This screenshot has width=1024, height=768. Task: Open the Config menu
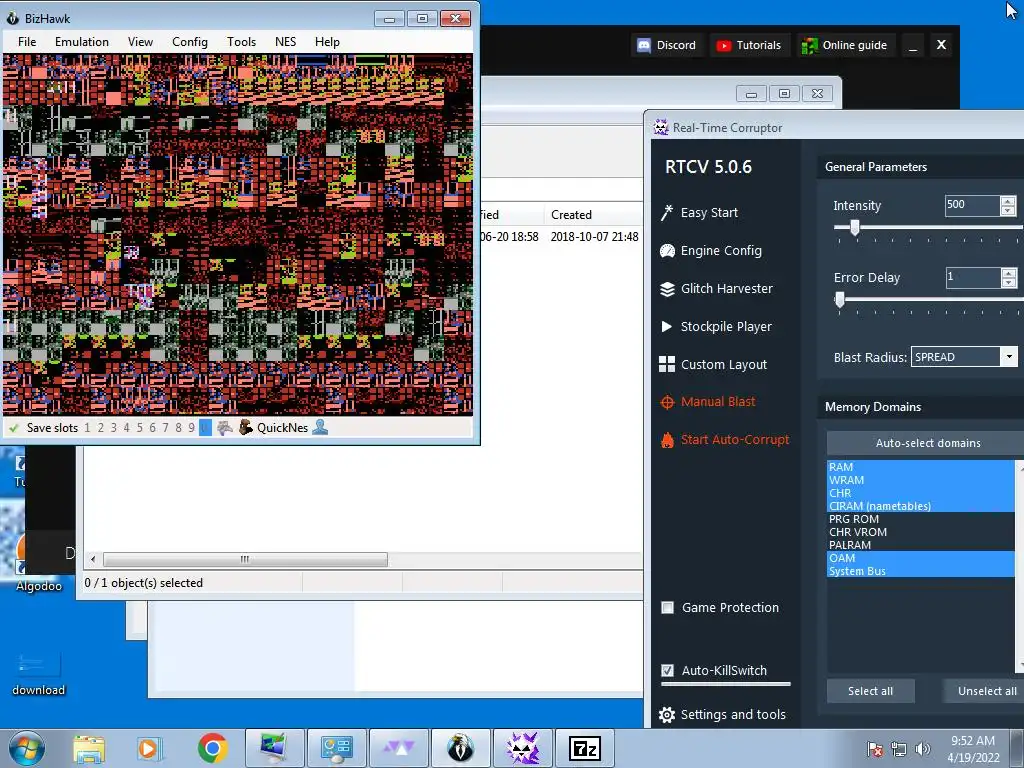(189, 42)
